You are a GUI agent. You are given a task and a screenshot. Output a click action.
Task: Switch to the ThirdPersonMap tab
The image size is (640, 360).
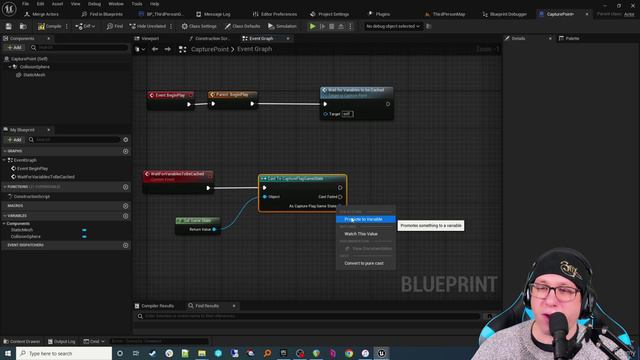(445, 14)
